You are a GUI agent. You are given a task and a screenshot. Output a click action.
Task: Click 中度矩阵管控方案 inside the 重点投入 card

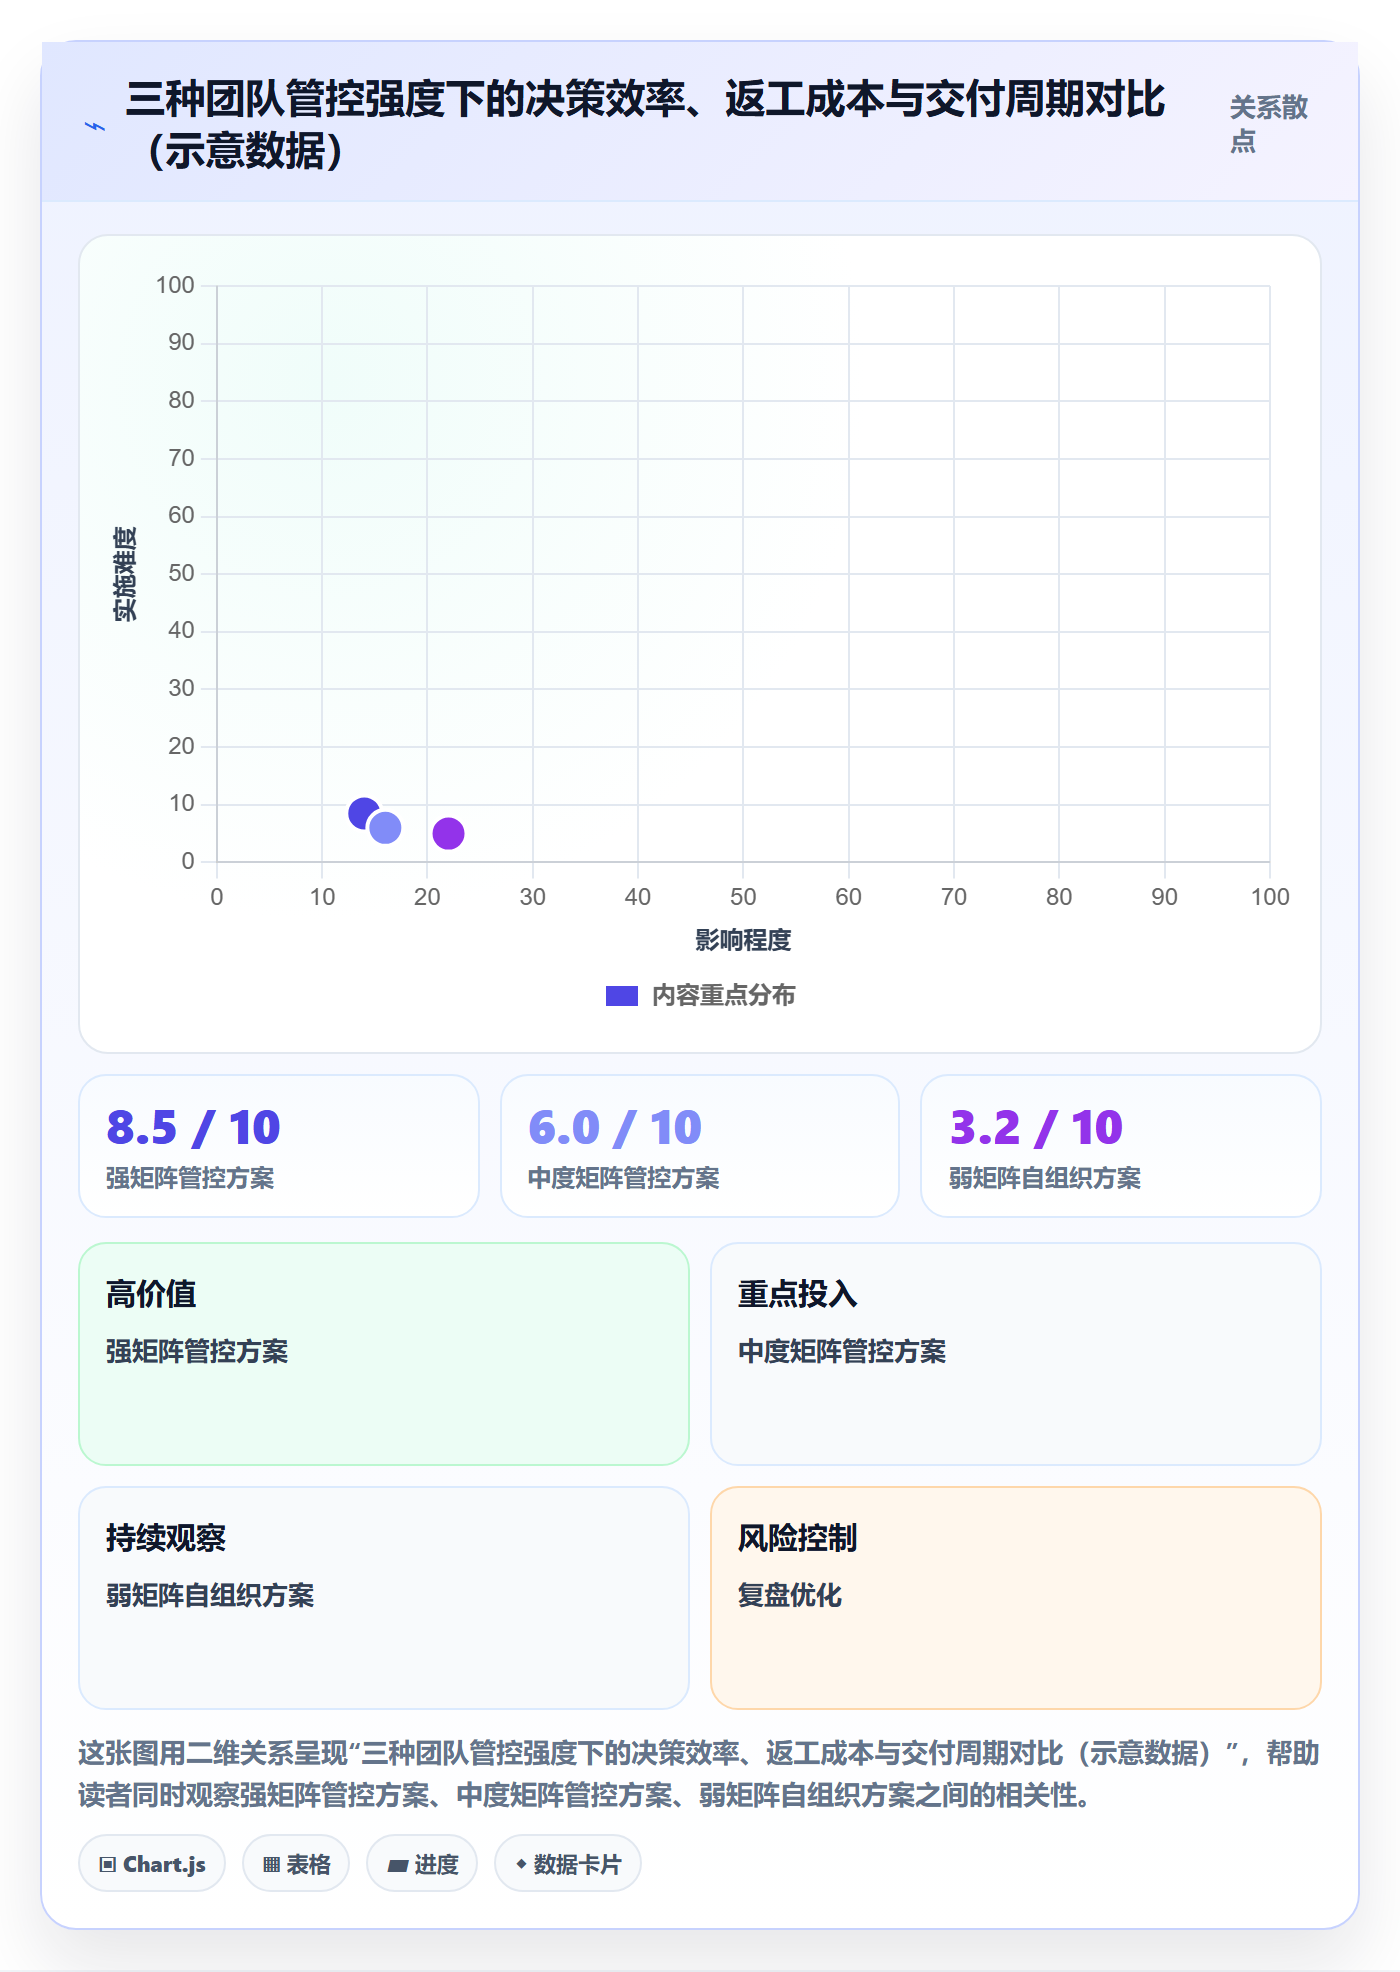pyautogui.click(x=842, y=1351)
